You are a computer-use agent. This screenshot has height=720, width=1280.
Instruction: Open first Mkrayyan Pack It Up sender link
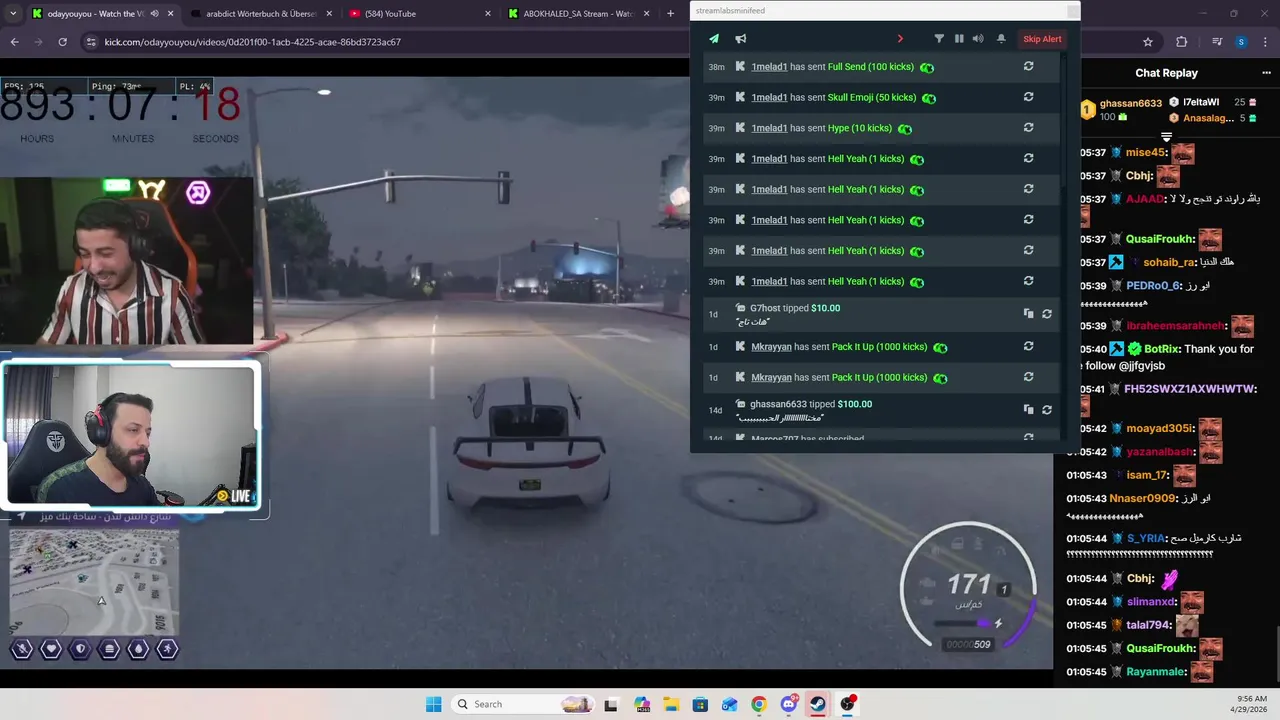tap(771, 347)
